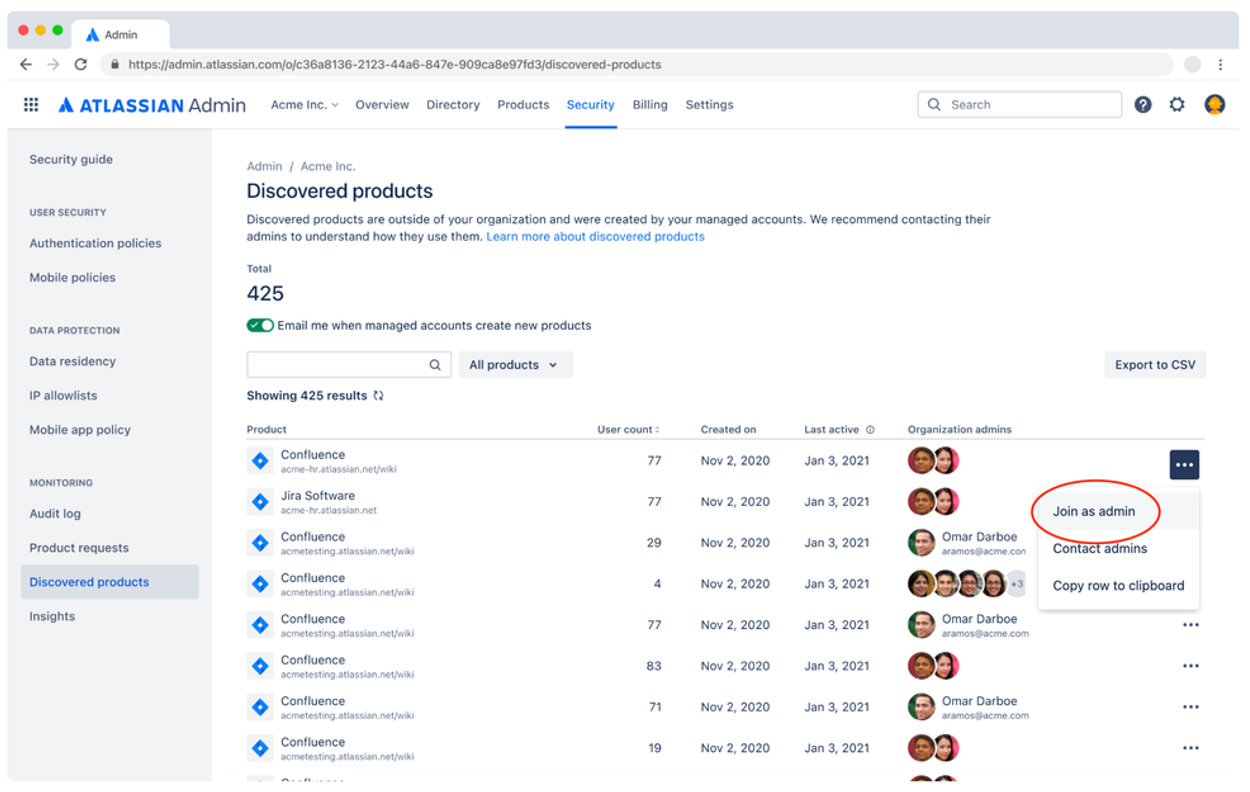The width and height of the screenshot is (1250, 792).
Task: Go to the Products tab
Action: pos(523,105)
